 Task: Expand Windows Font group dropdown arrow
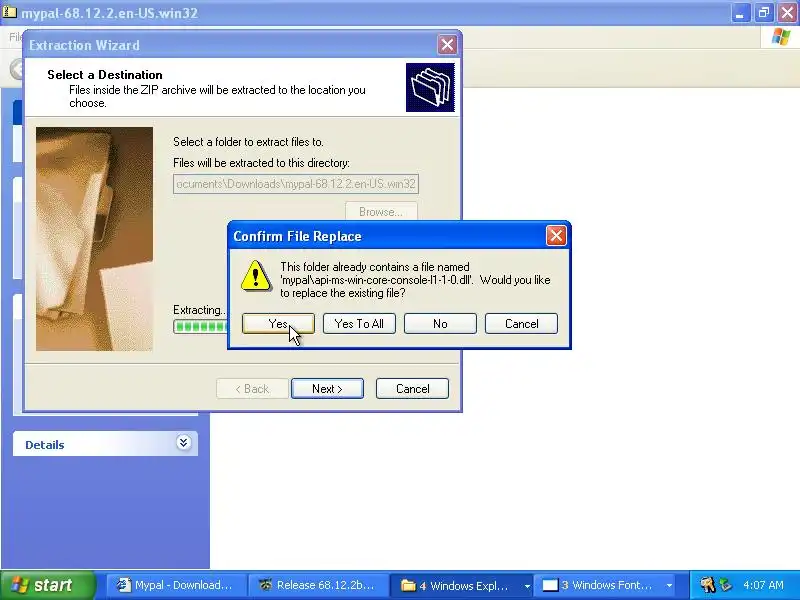669,586
